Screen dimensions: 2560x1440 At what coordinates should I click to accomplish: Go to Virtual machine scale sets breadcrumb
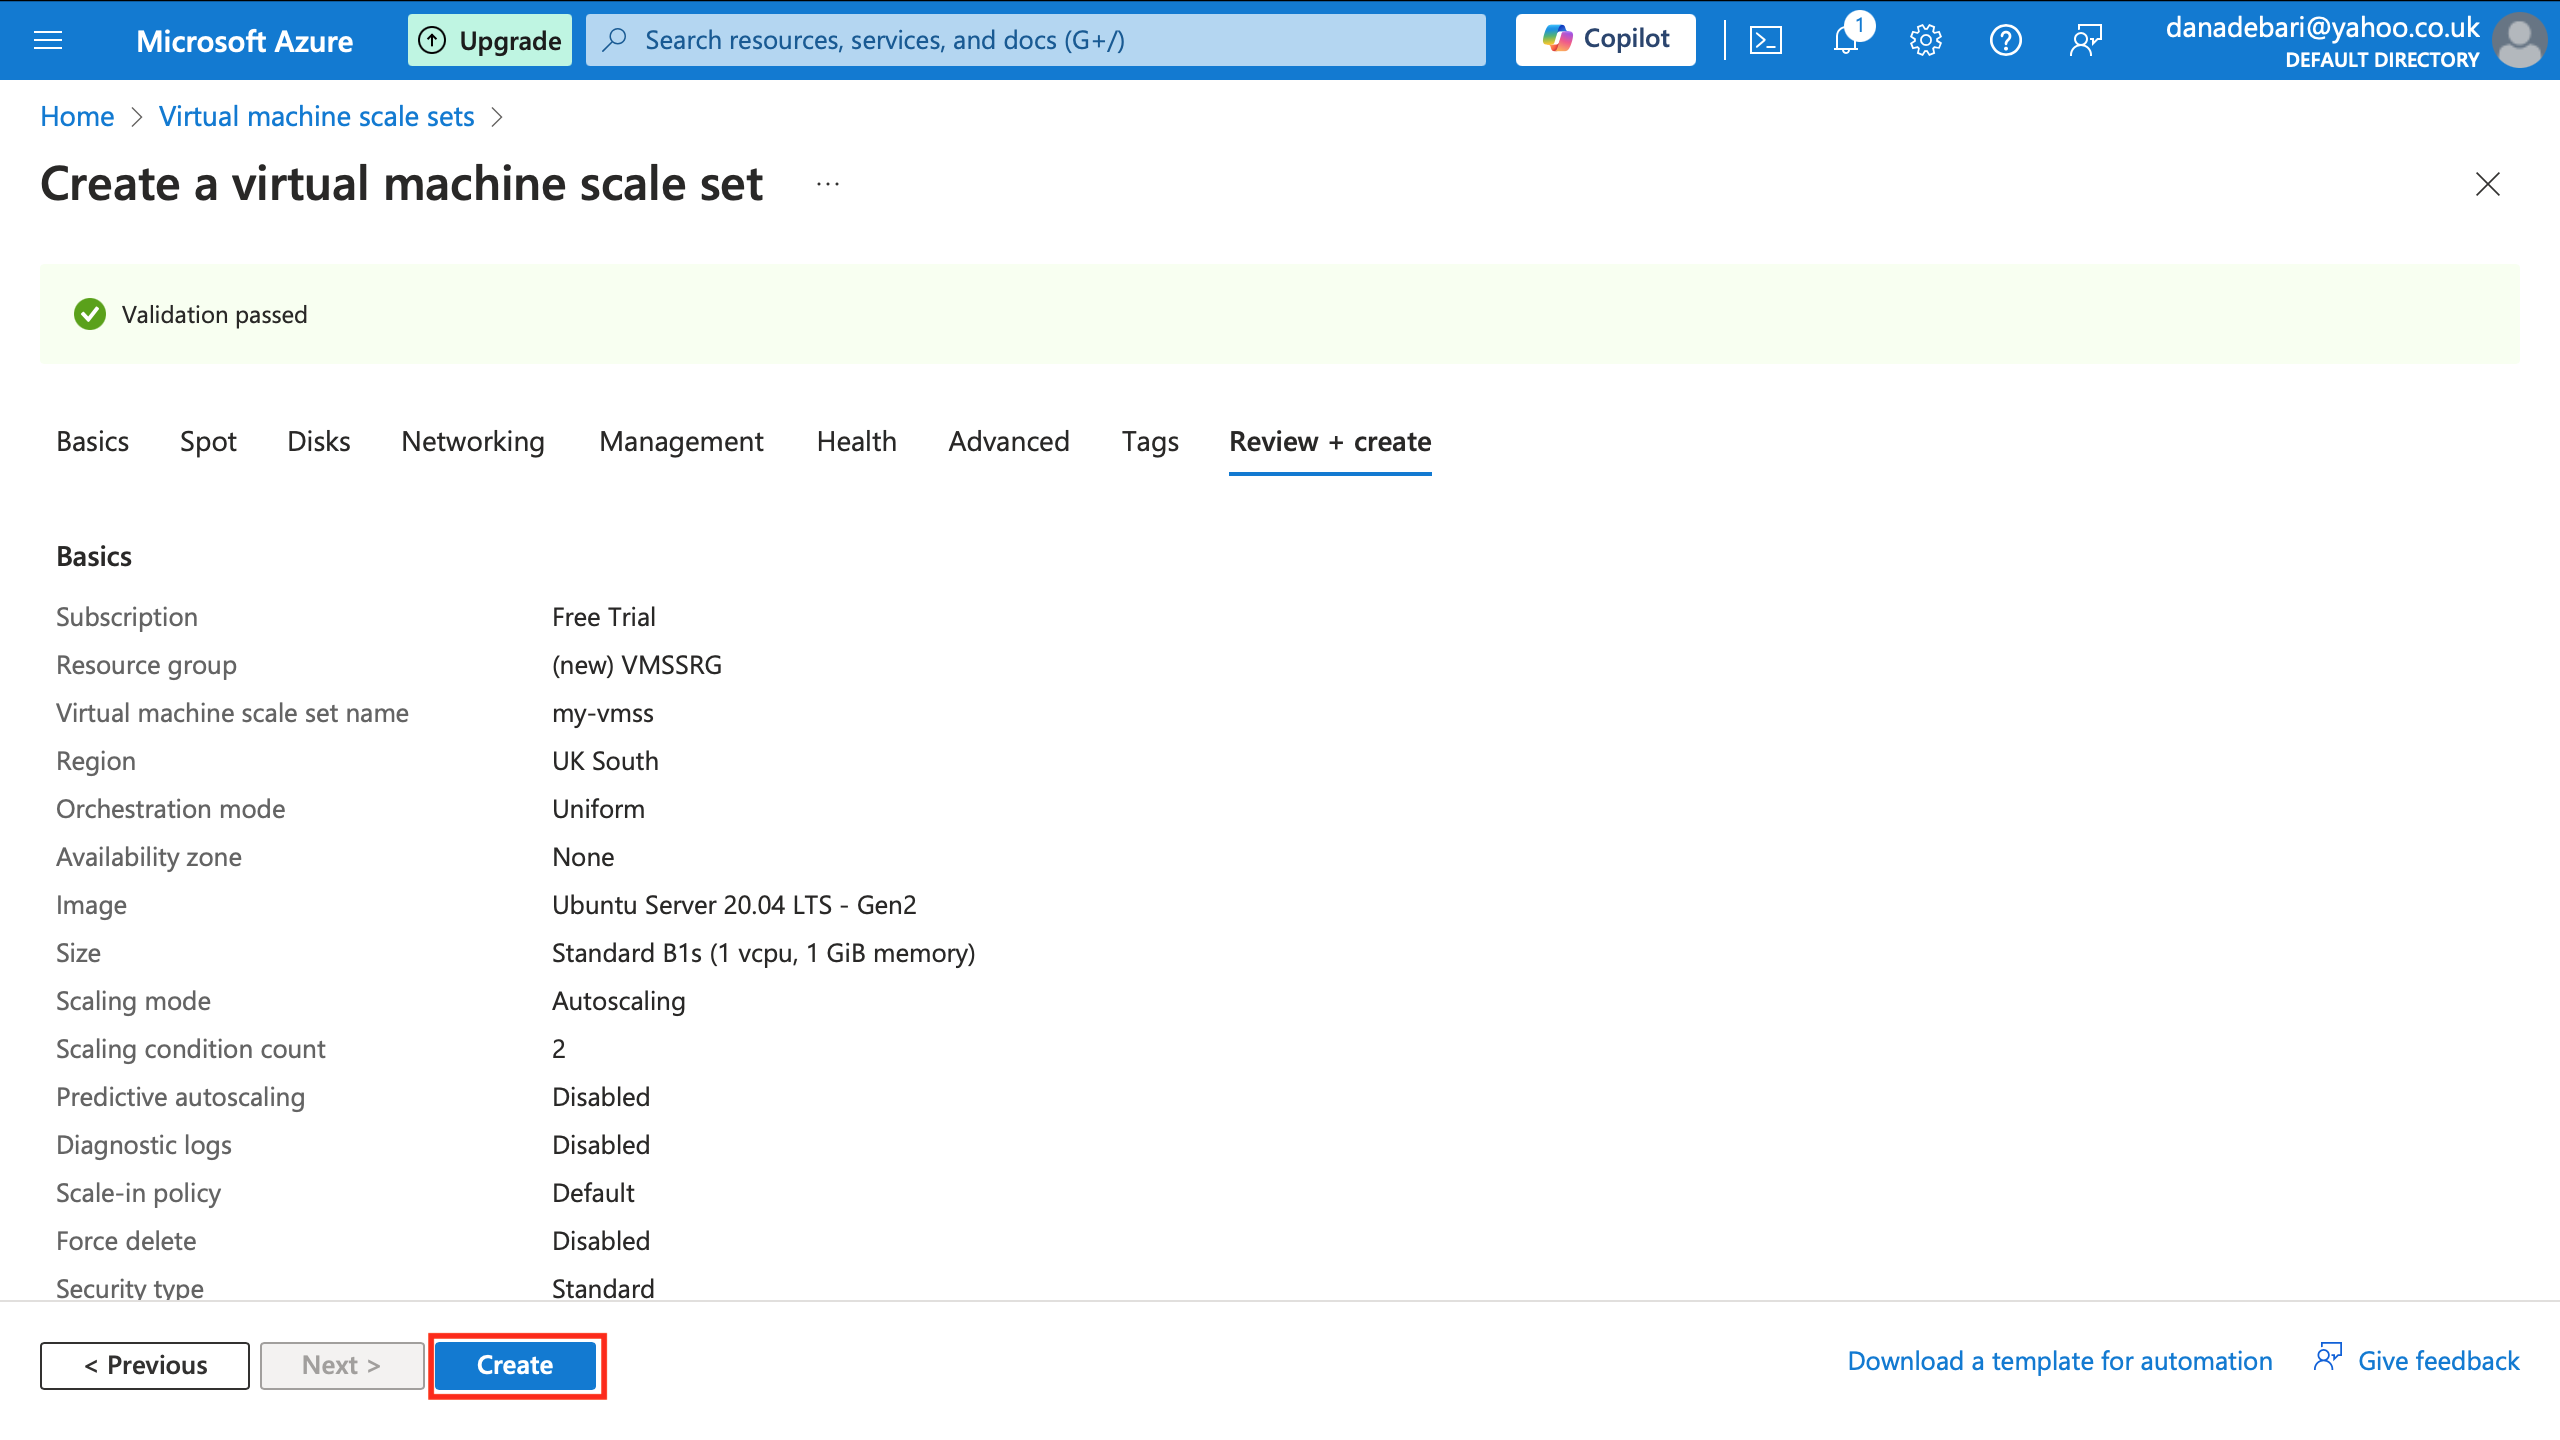[x=316, y=117]
